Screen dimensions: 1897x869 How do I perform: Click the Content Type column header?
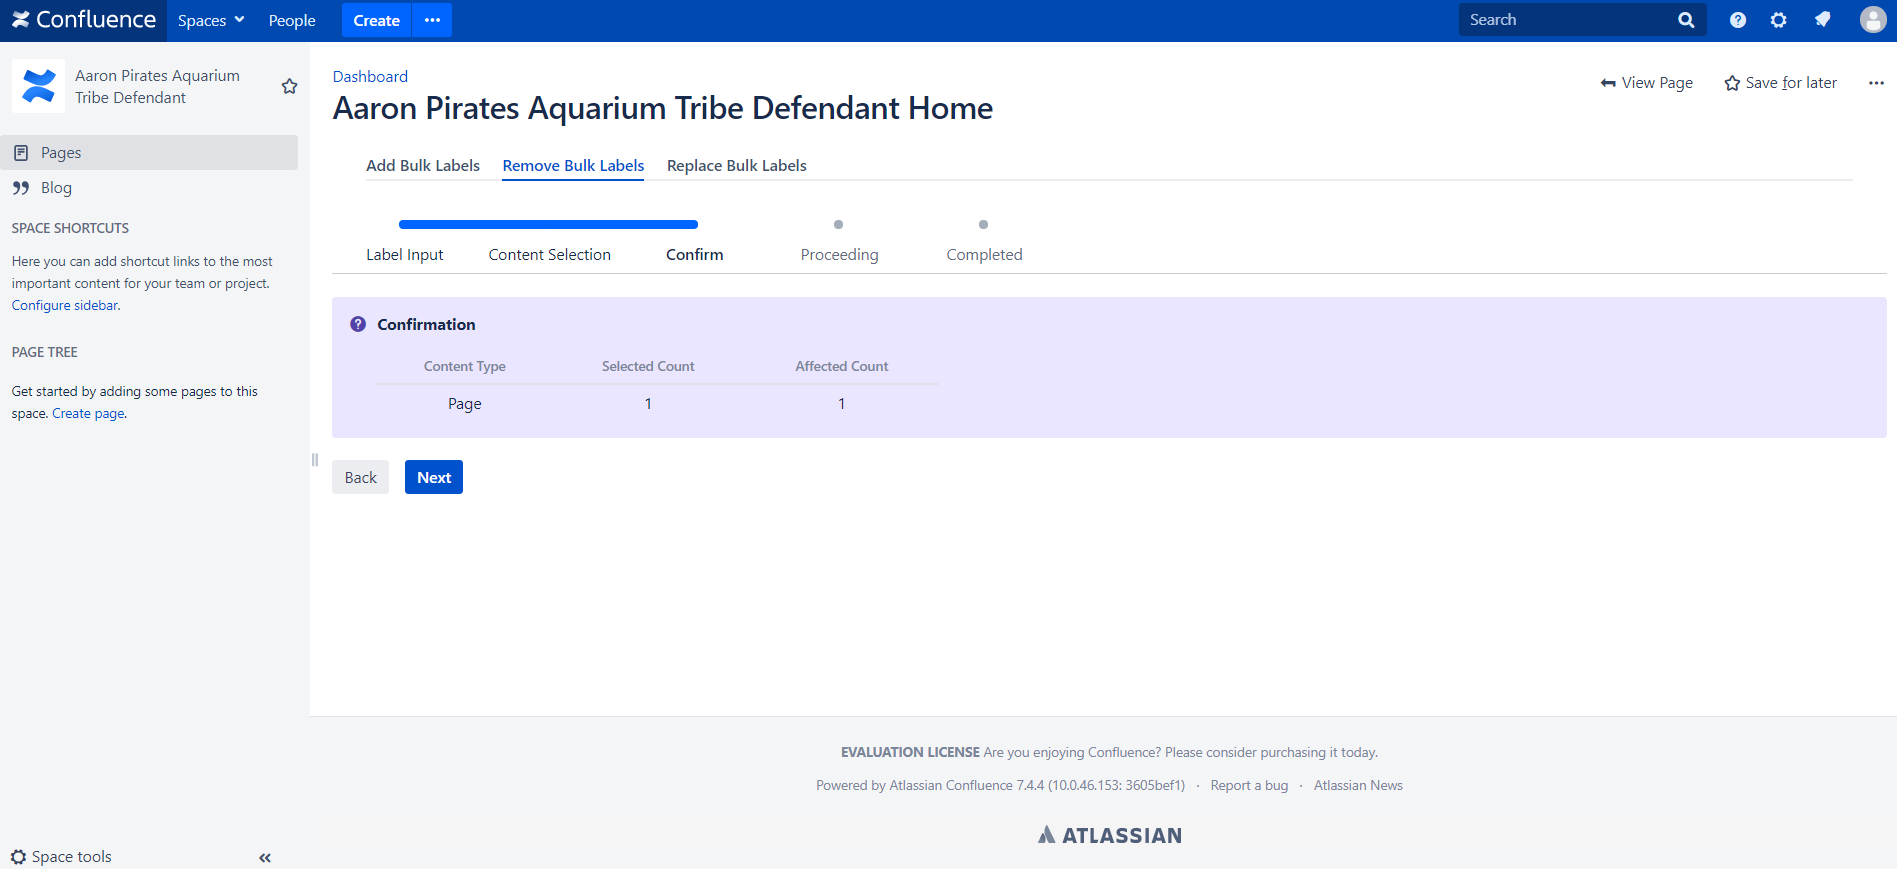(x=465, y=366)
